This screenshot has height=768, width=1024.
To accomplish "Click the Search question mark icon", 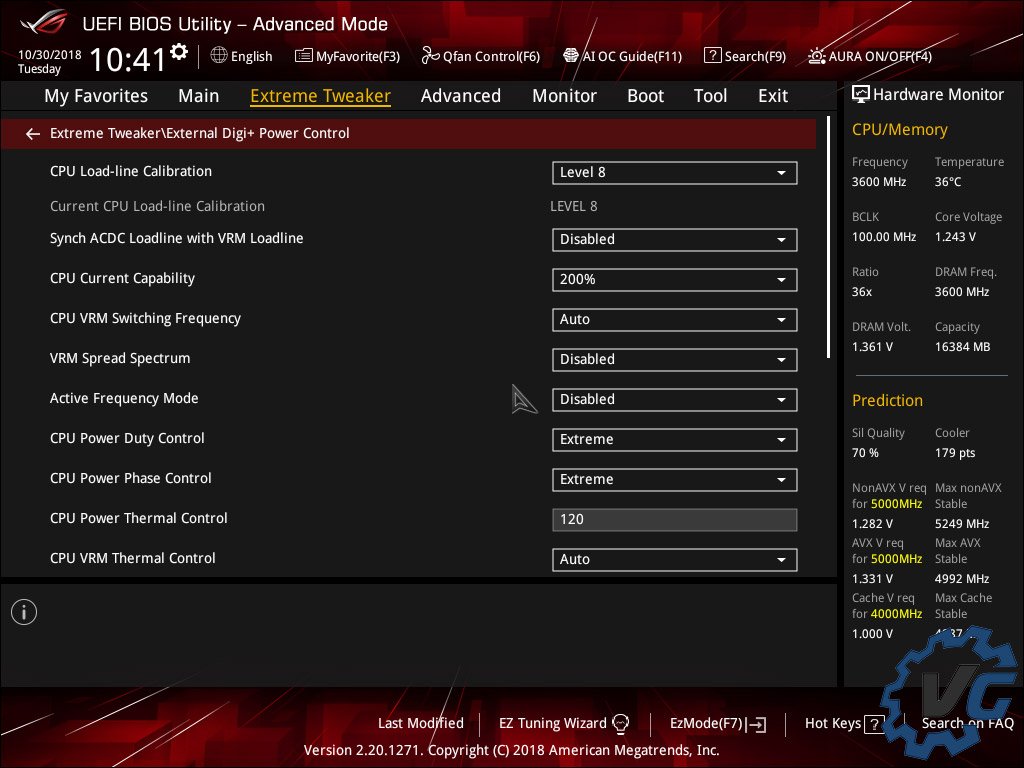I will (712, 56).
